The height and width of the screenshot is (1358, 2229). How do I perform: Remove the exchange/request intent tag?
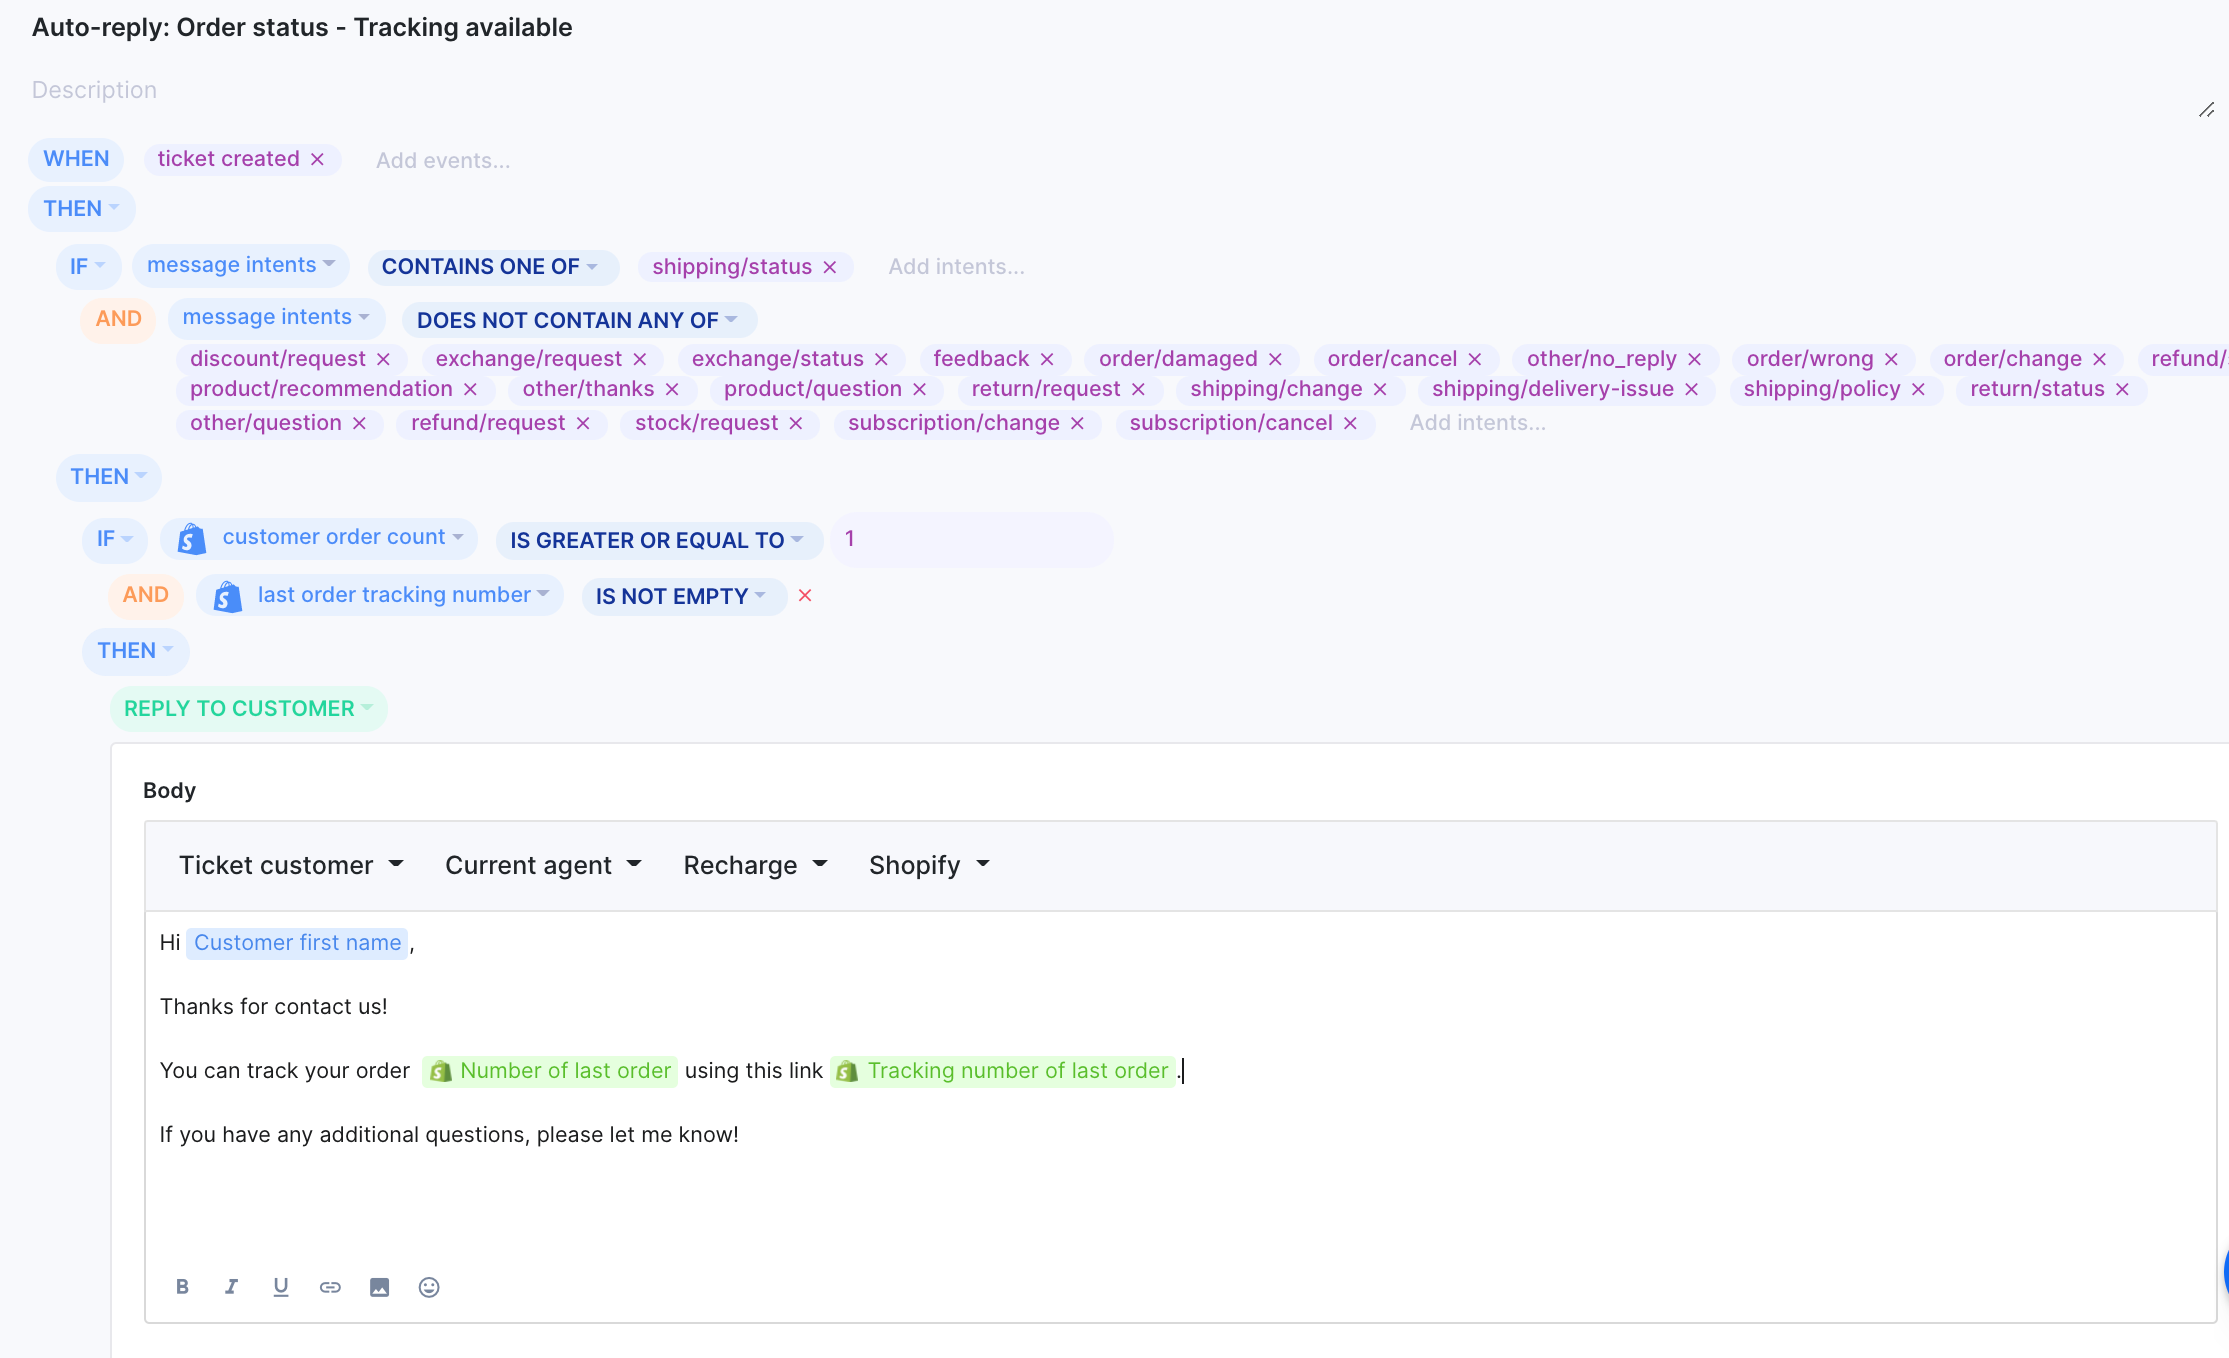(640, 359)
